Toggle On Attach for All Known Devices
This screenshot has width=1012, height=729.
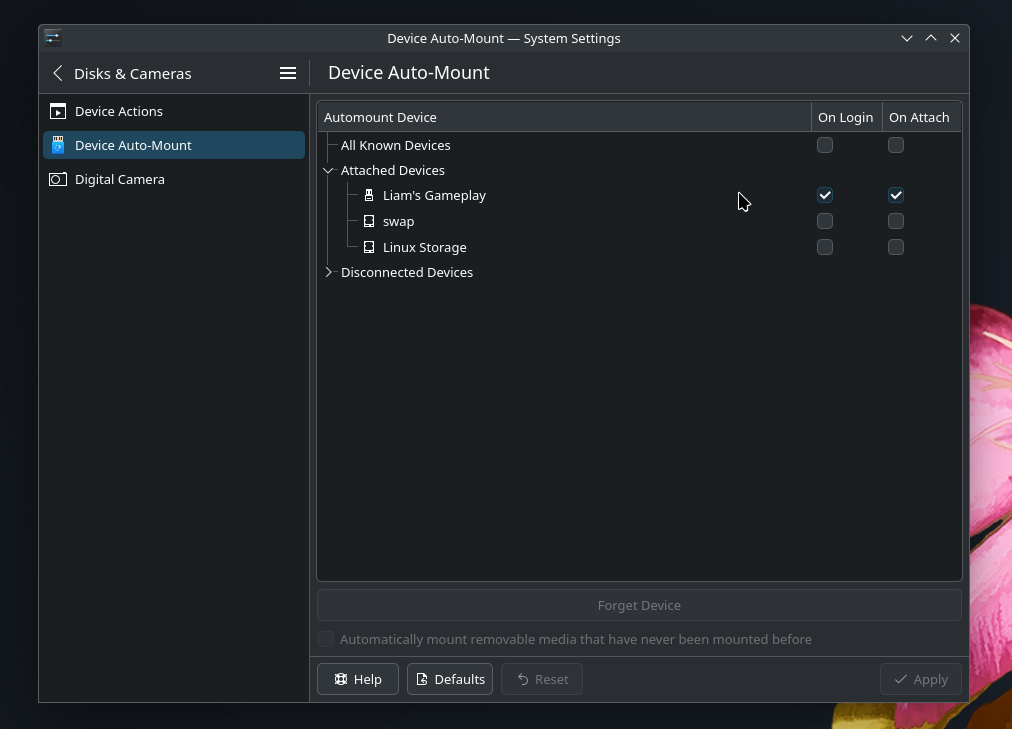896,145
